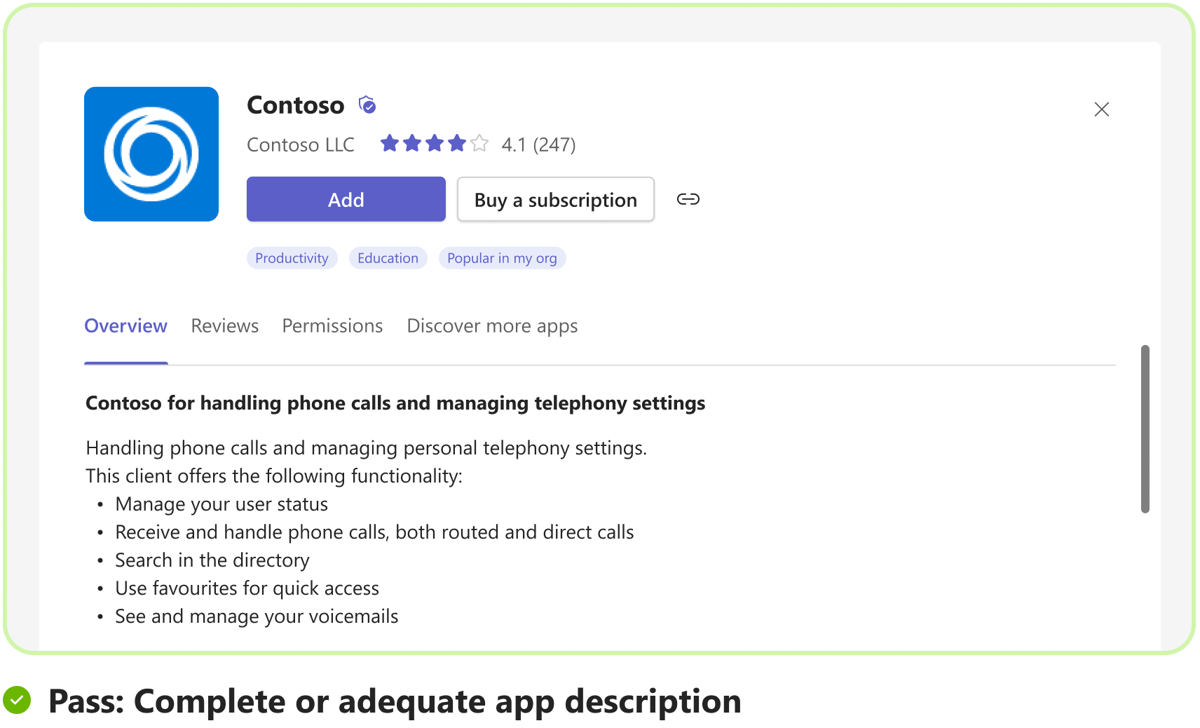1200x728 pixels.
Task: Select the Education category tag
Action: tap(388, 258)
